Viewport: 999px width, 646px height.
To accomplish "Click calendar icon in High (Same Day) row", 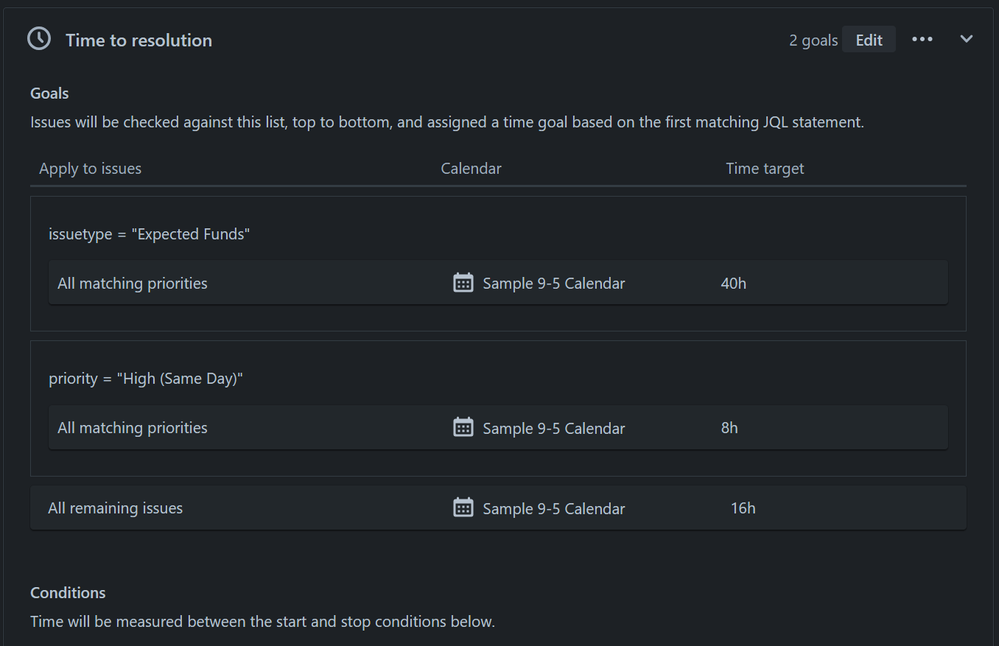I will click(x=463, y=427).
